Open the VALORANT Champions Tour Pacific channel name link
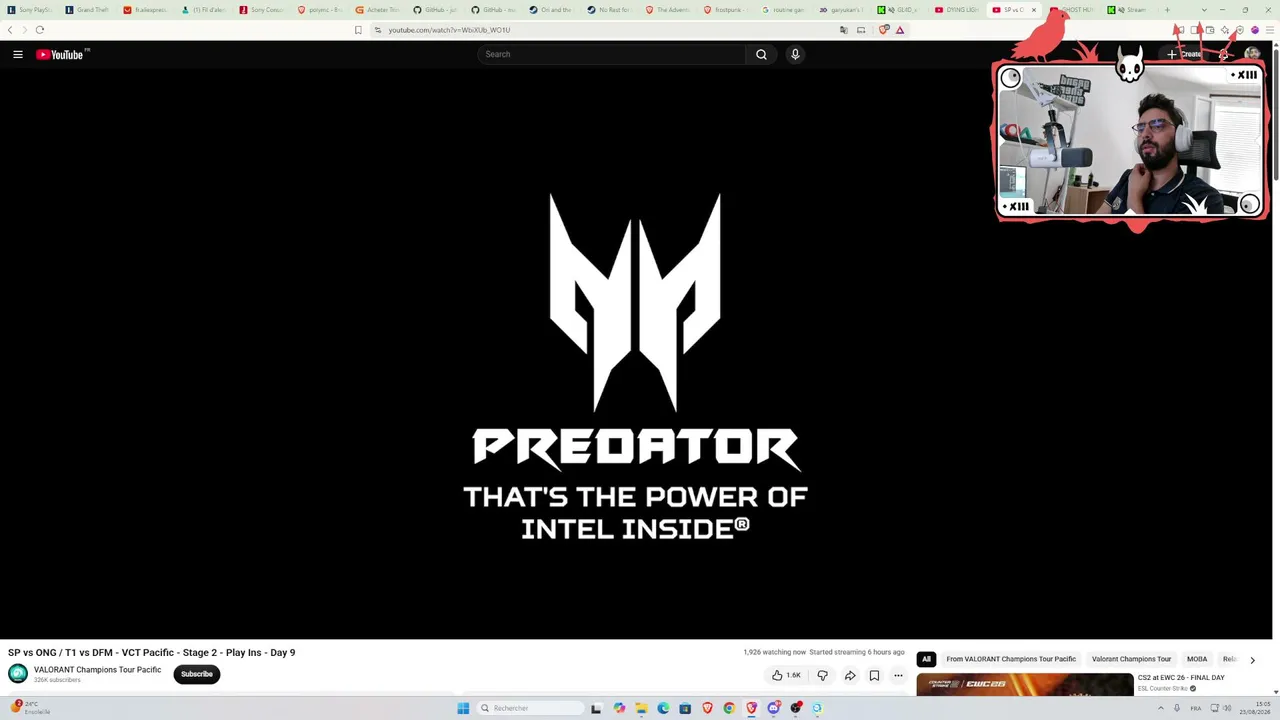Image resolution: width=1280 pixels, height=720 pixels. pos(97,670)
